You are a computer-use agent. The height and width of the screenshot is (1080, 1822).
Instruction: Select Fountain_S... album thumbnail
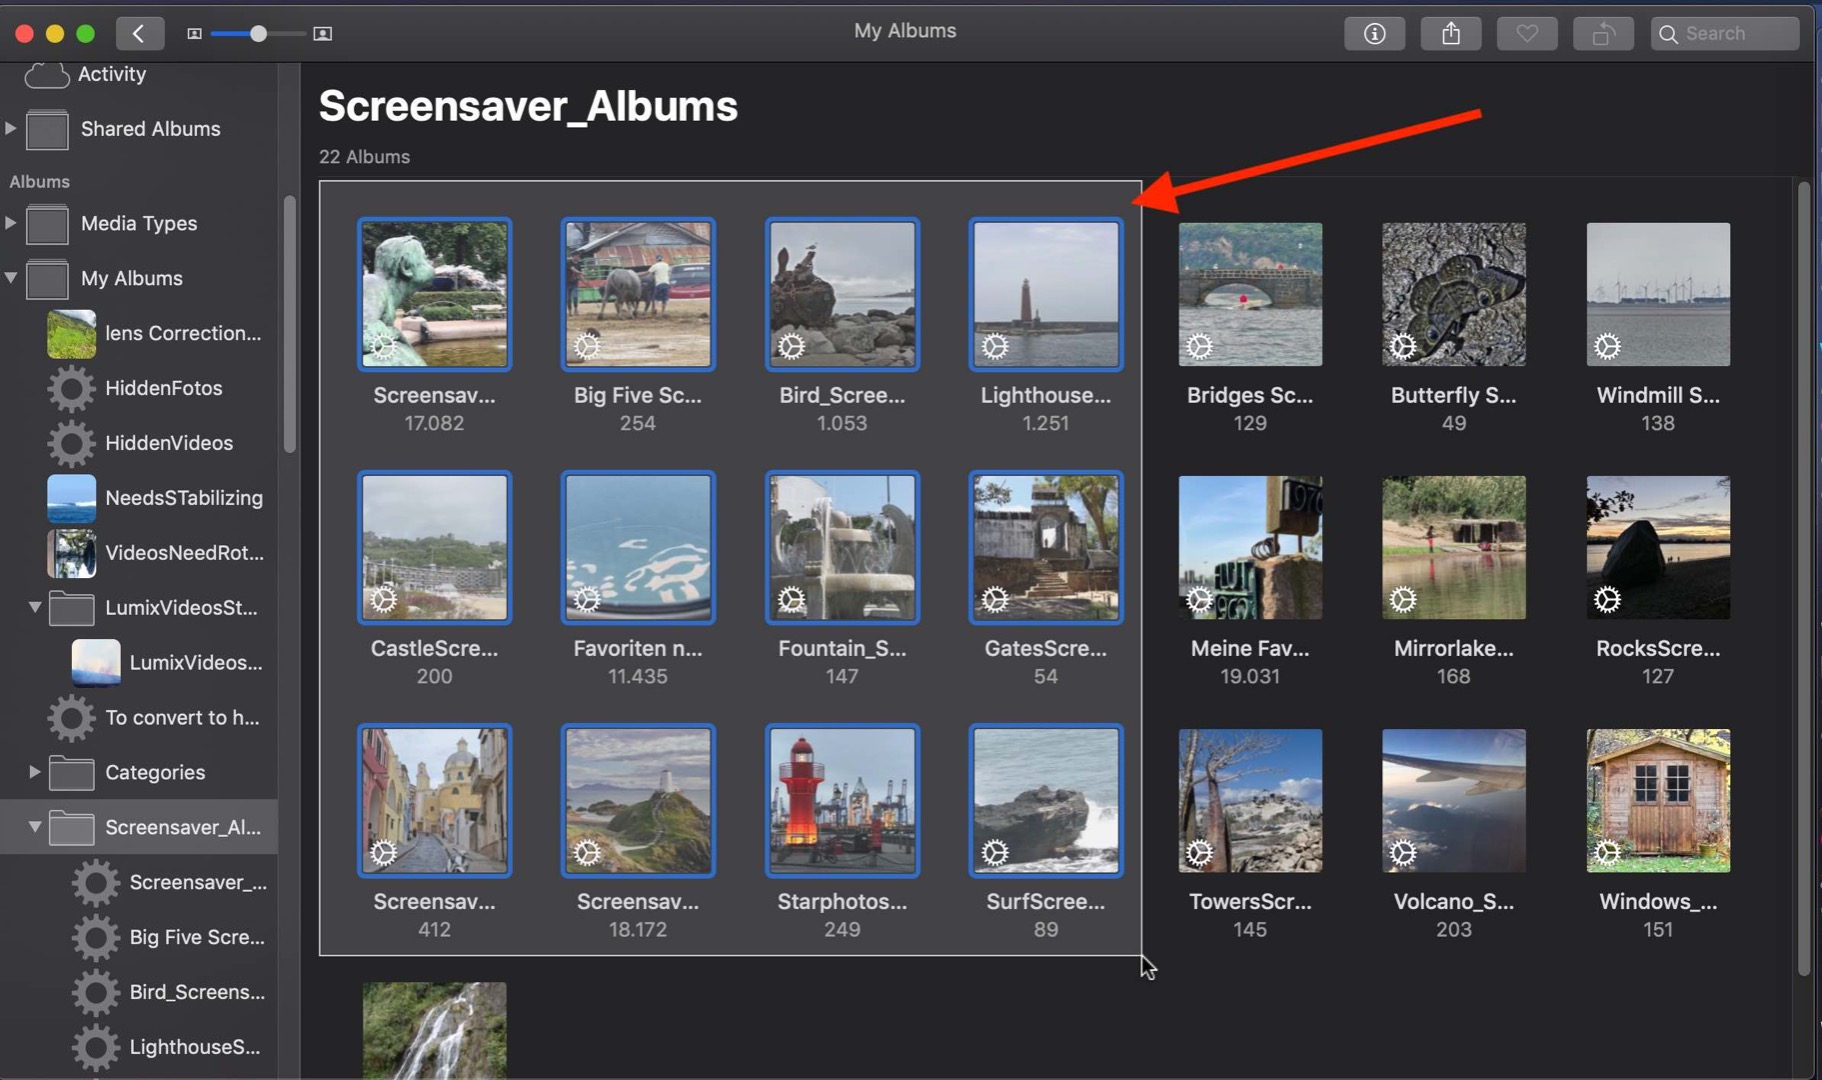pyautogui.click(x=842, y=547)
